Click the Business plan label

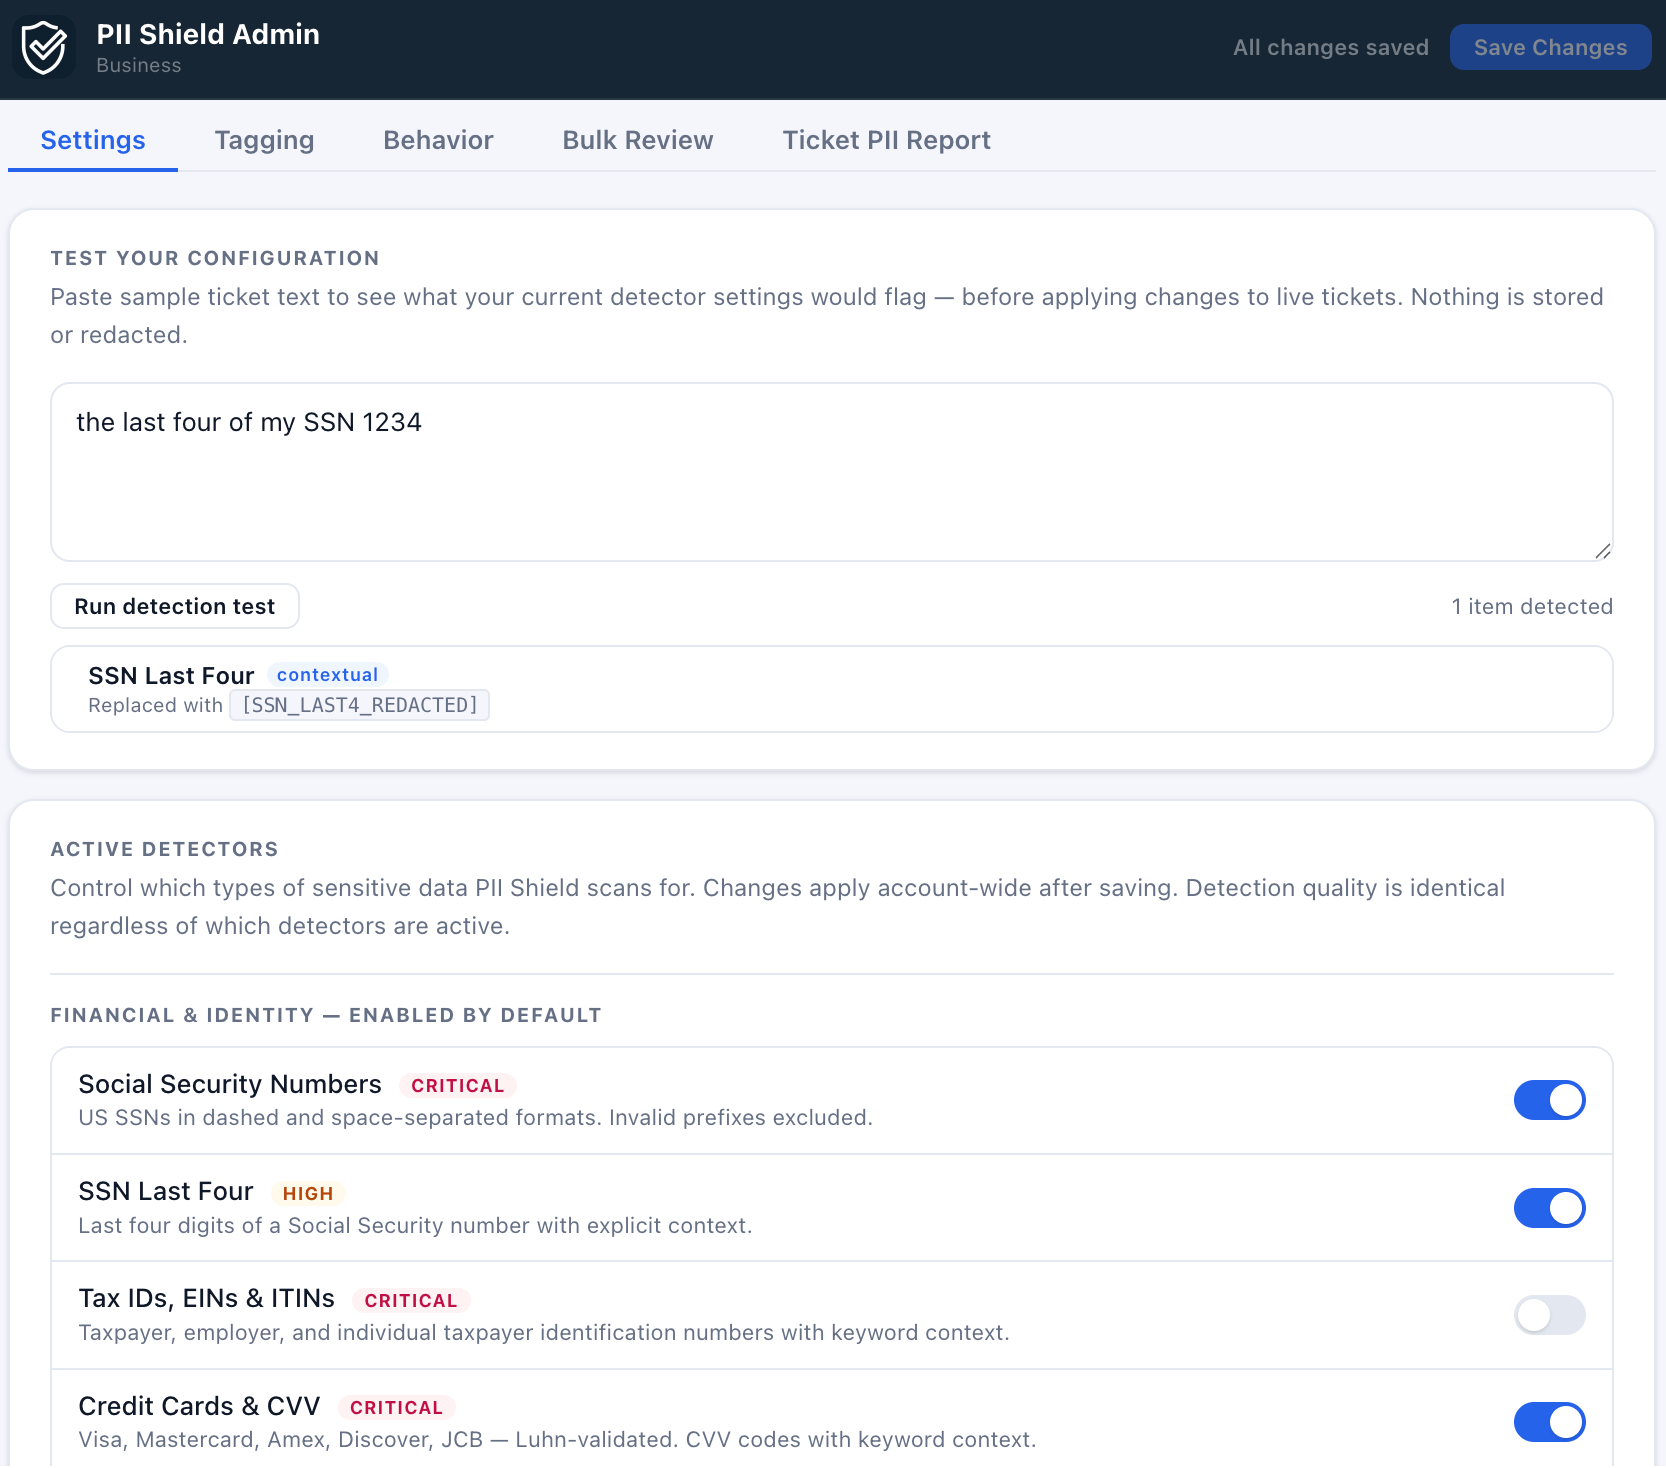click(x=139, y=65)
